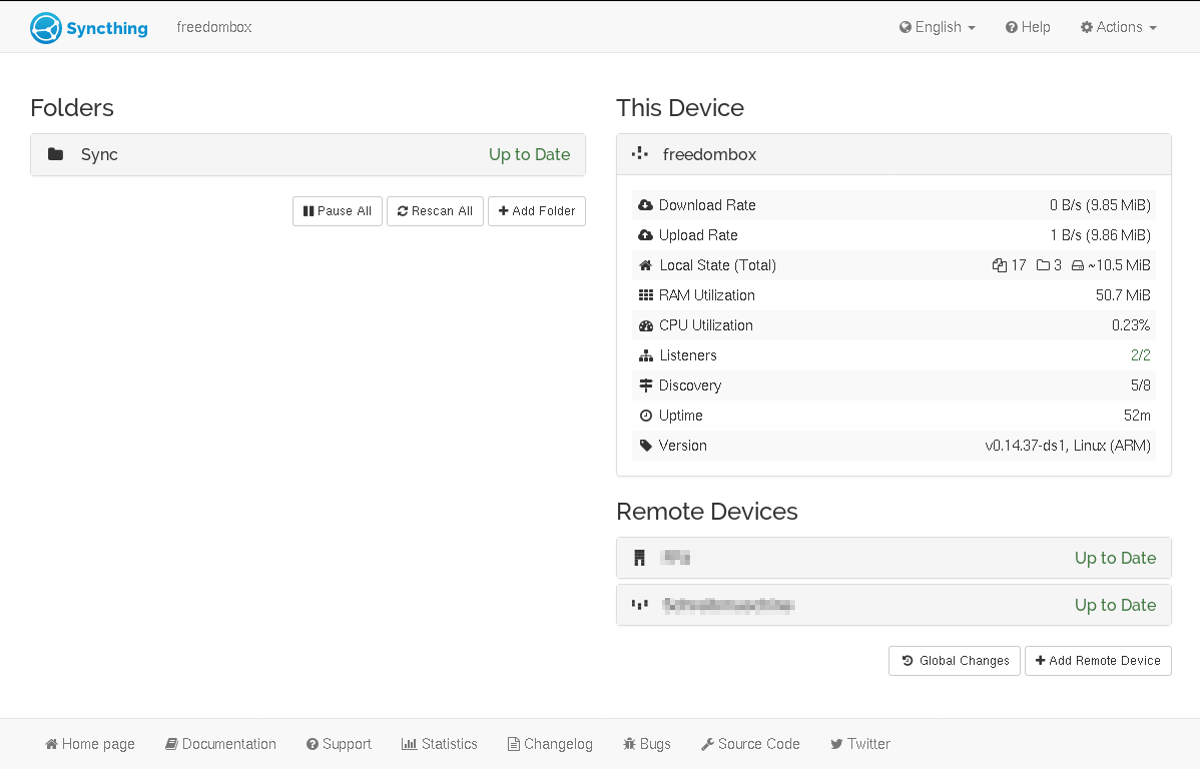The image size is (1200, 769).
Task: Click the Discovery signpost icon
Action: pyautogui.click(x=645, y=385)
